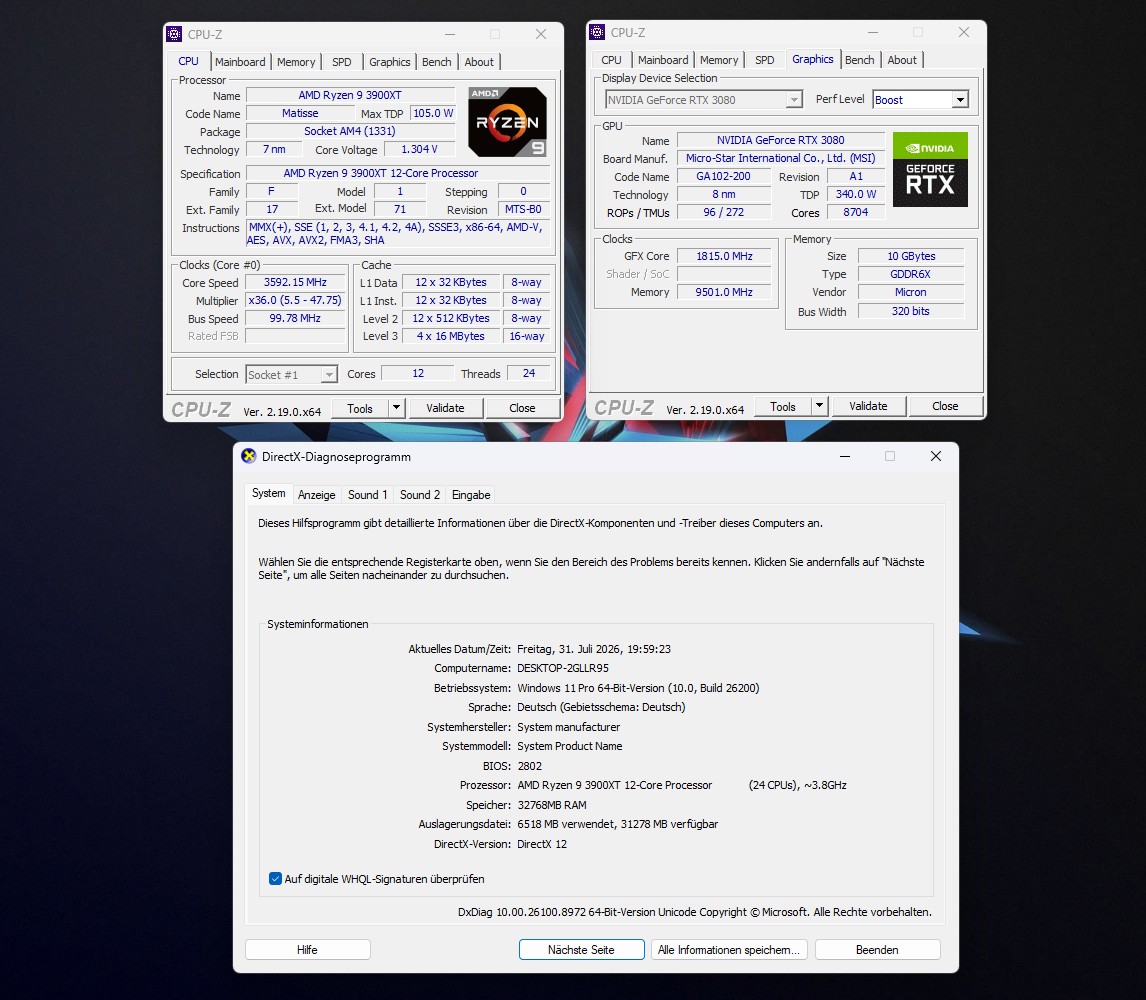Image resolution: width=1146 pixels, height=1000 pixels.
Task: Switch to Anzeige tab in DxDiag
Action: [316, 495]
